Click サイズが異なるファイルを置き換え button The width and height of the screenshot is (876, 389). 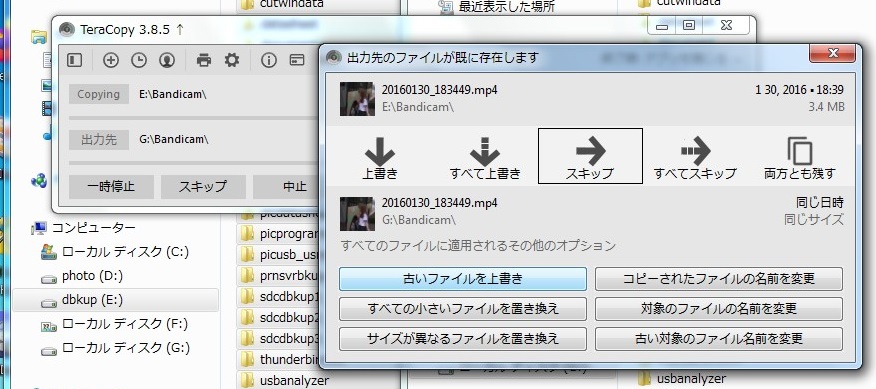463,338
